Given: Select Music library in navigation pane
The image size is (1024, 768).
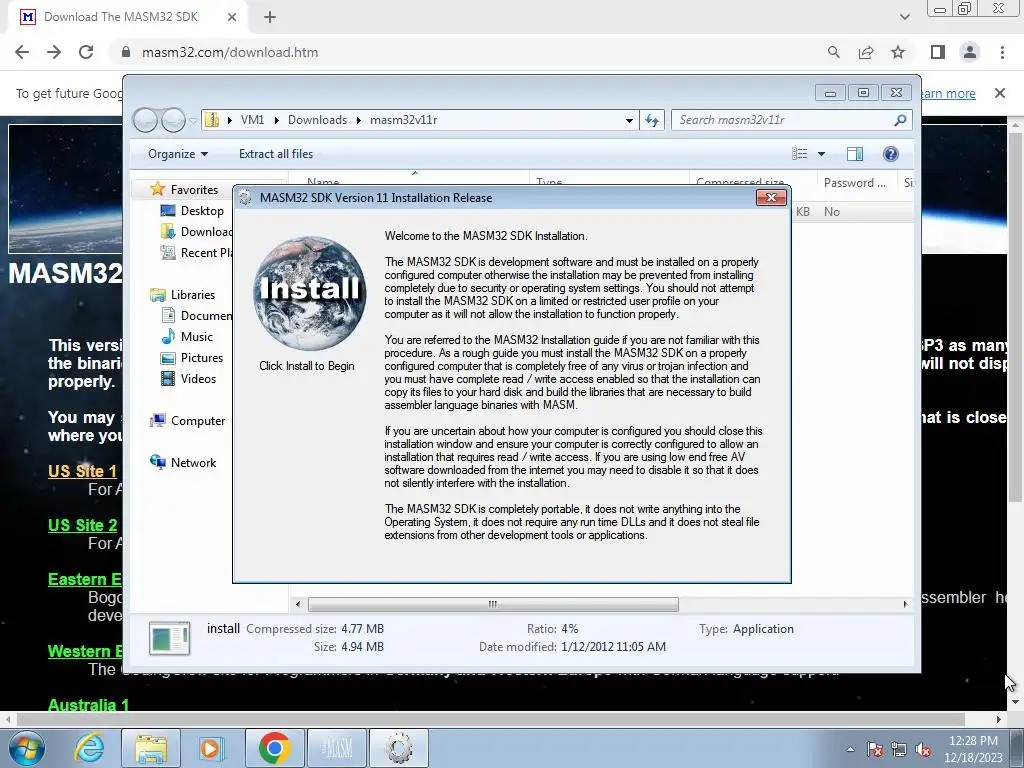Looking at the screenshot, I should pos(197,337).
